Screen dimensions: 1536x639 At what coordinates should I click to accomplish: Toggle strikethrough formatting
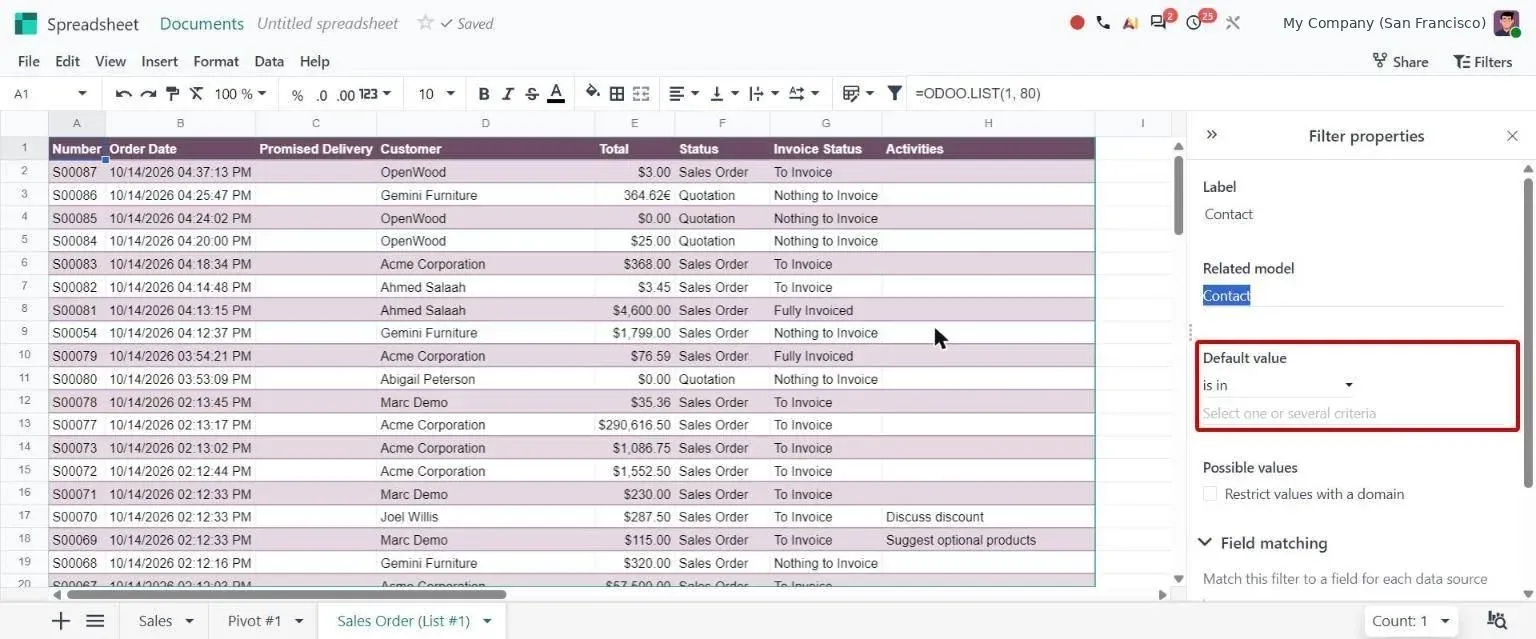532,94
